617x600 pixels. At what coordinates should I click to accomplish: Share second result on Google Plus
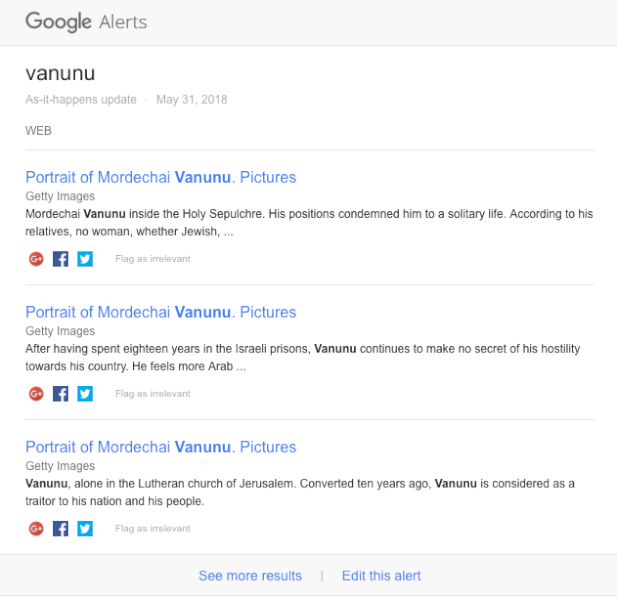[36, 394]
